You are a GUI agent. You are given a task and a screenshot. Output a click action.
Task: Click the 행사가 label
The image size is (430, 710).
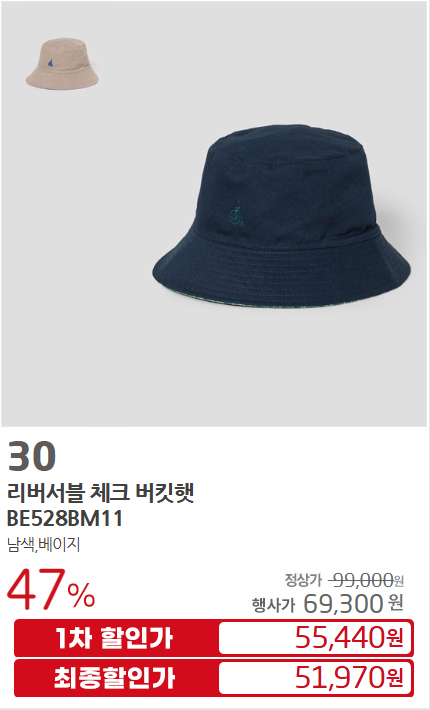(x=273, y=604)
